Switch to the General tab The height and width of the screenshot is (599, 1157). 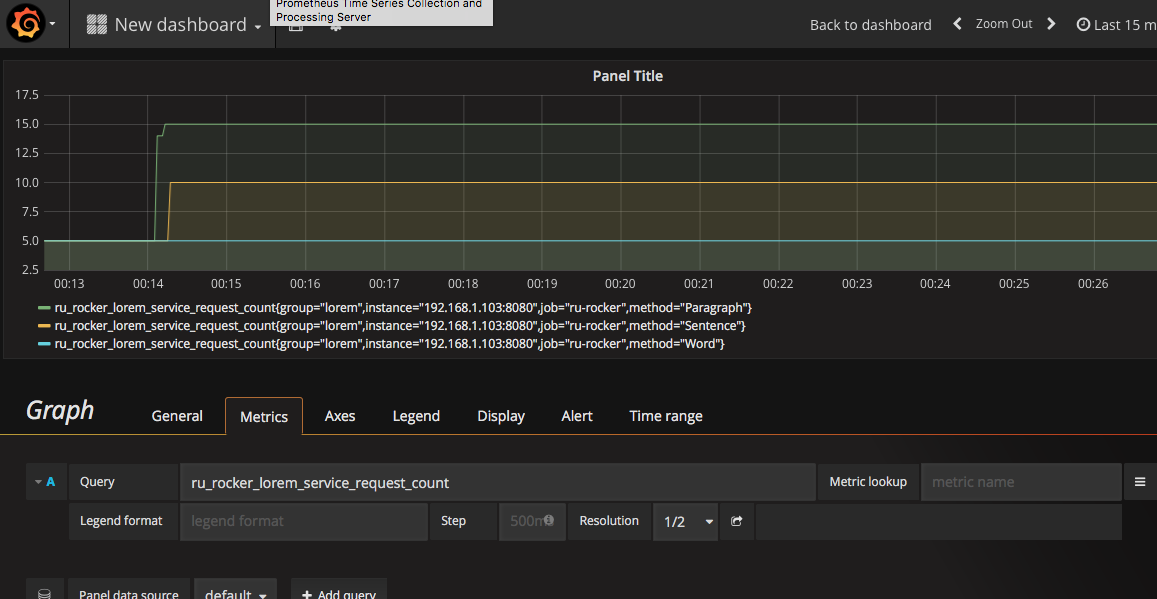[x=177, y=416]
